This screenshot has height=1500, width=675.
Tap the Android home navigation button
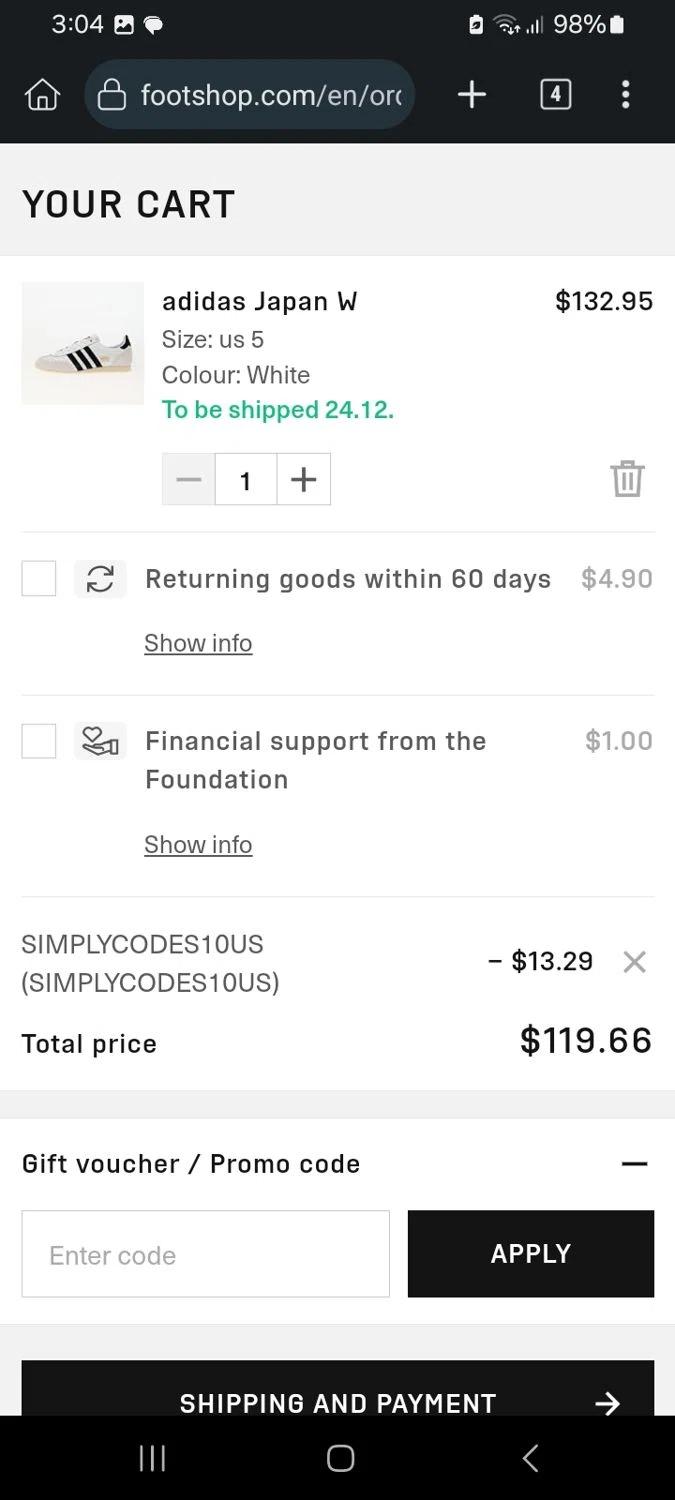(x=340, y=1458)
